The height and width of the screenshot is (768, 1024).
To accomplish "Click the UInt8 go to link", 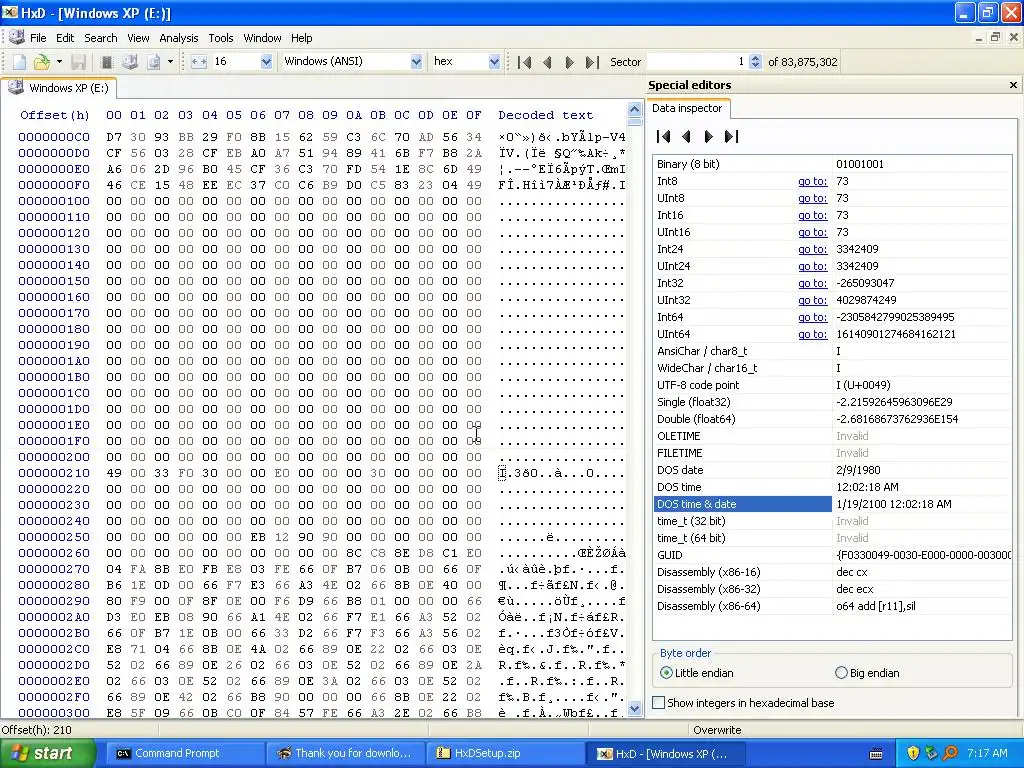I will coord(812,199).
